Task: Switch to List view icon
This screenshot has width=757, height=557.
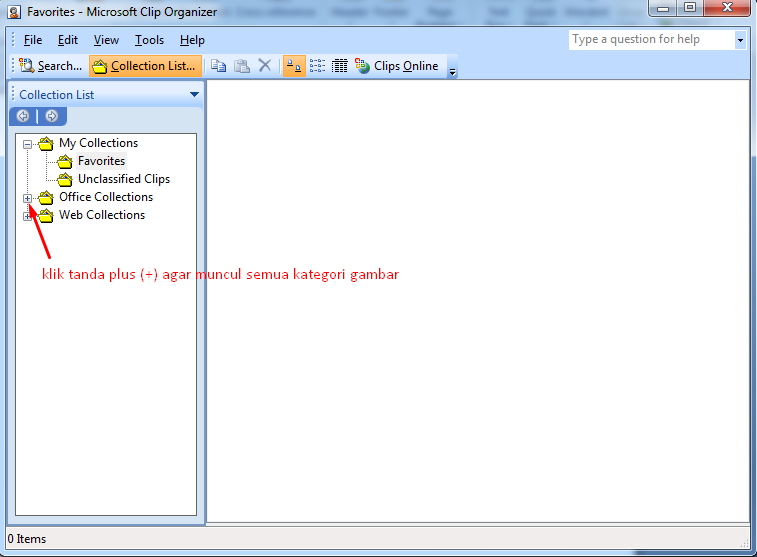Action: point(317,66)
